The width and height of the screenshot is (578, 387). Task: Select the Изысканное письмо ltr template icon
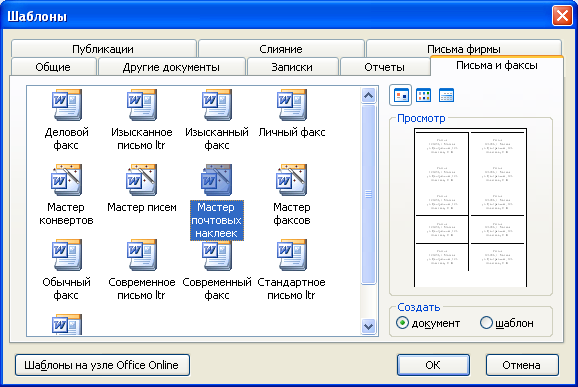tap(142, 105)
